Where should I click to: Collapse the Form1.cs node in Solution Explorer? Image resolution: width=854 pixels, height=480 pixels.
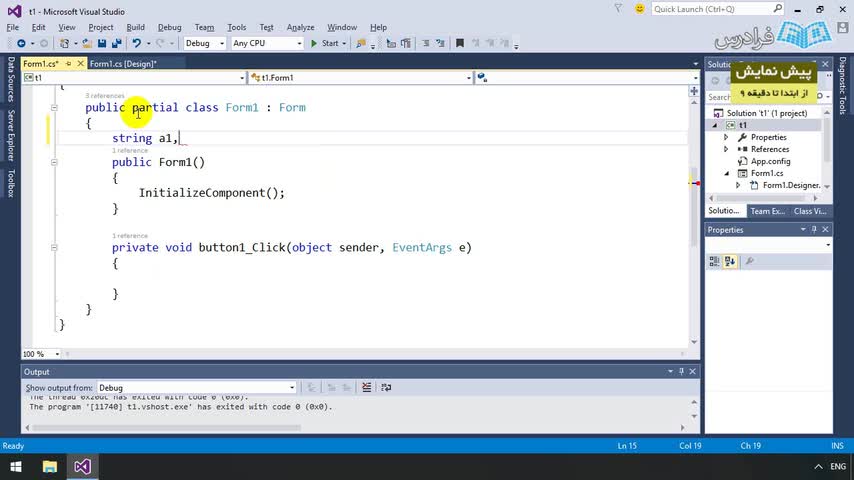point(727,173)
